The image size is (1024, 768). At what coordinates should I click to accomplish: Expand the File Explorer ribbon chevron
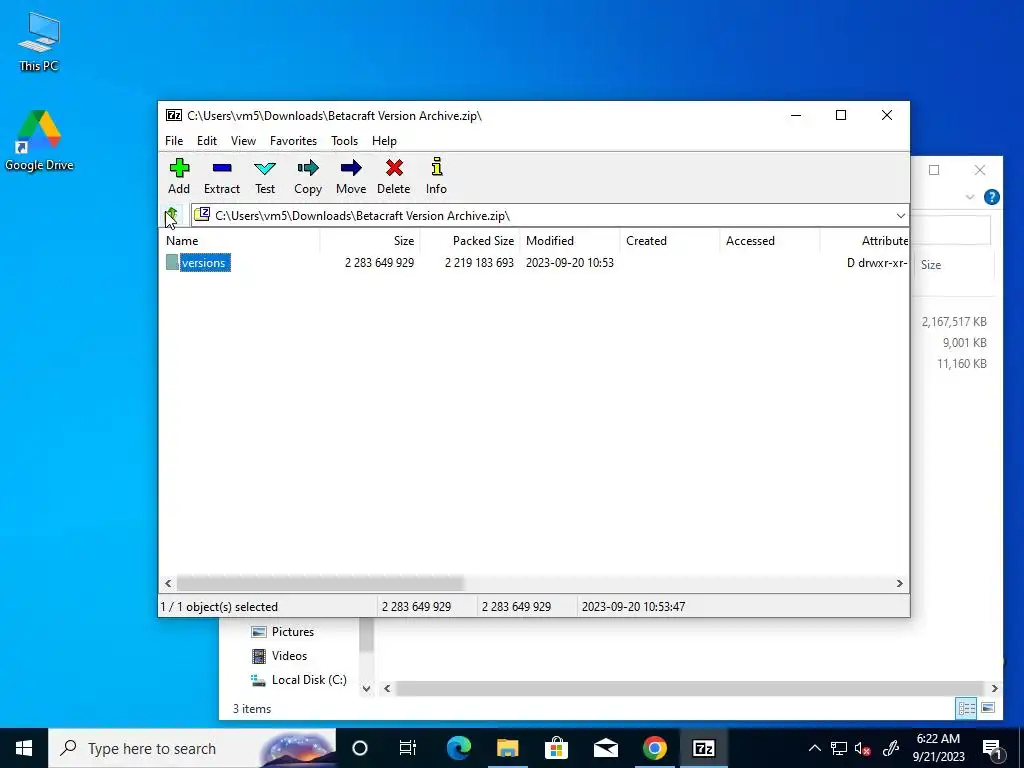(x=970, y=197)
